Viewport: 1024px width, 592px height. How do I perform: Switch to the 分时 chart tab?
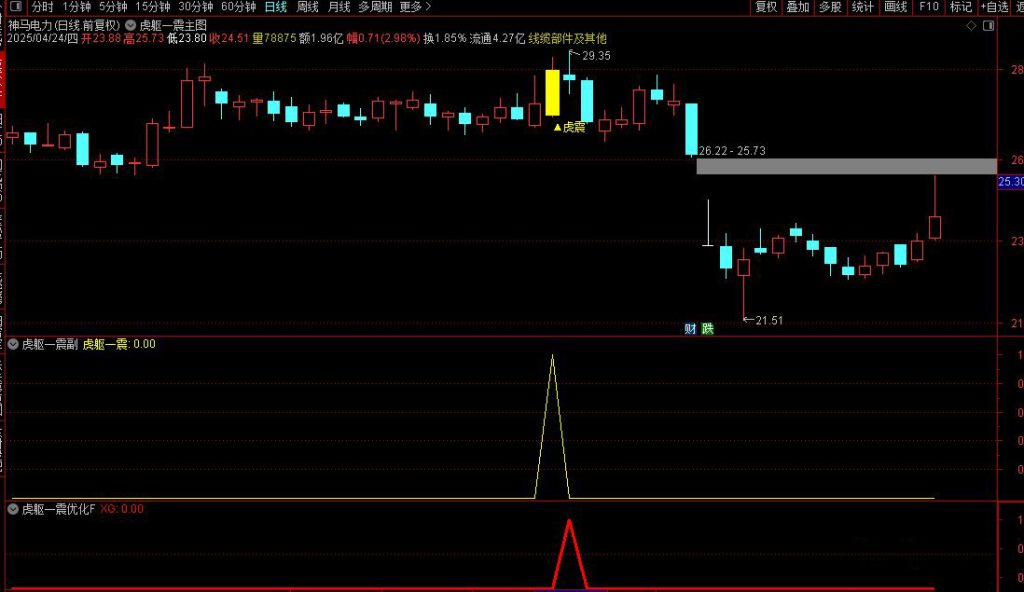point(42,7)
